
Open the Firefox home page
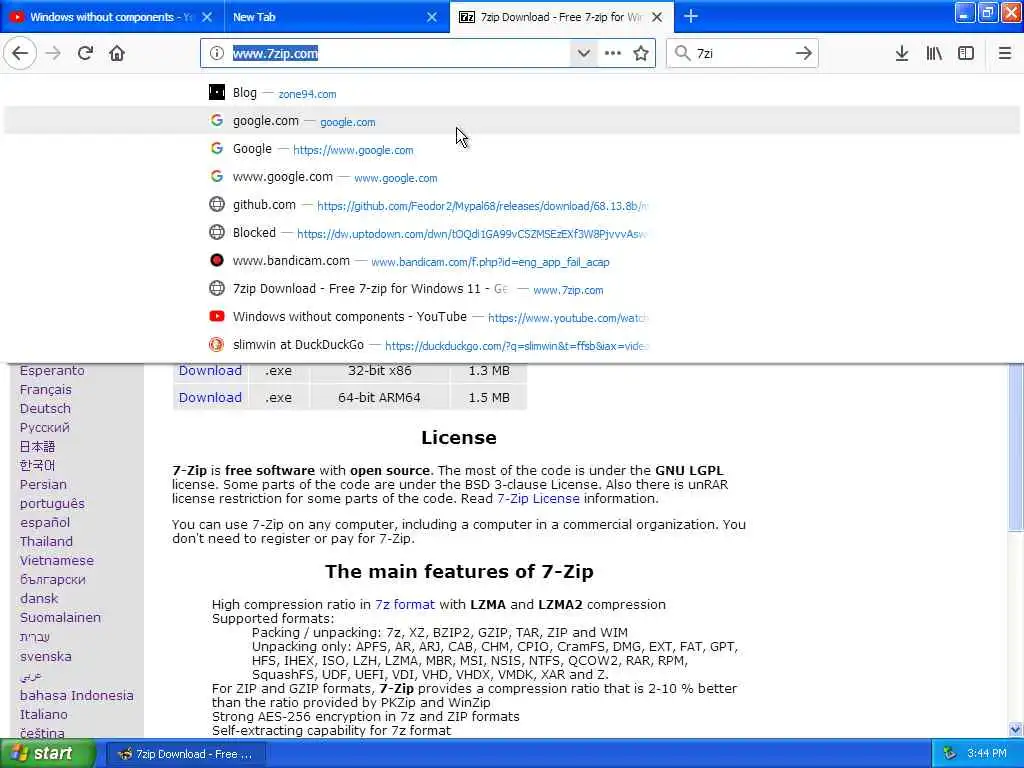click(x=117, y=53)
